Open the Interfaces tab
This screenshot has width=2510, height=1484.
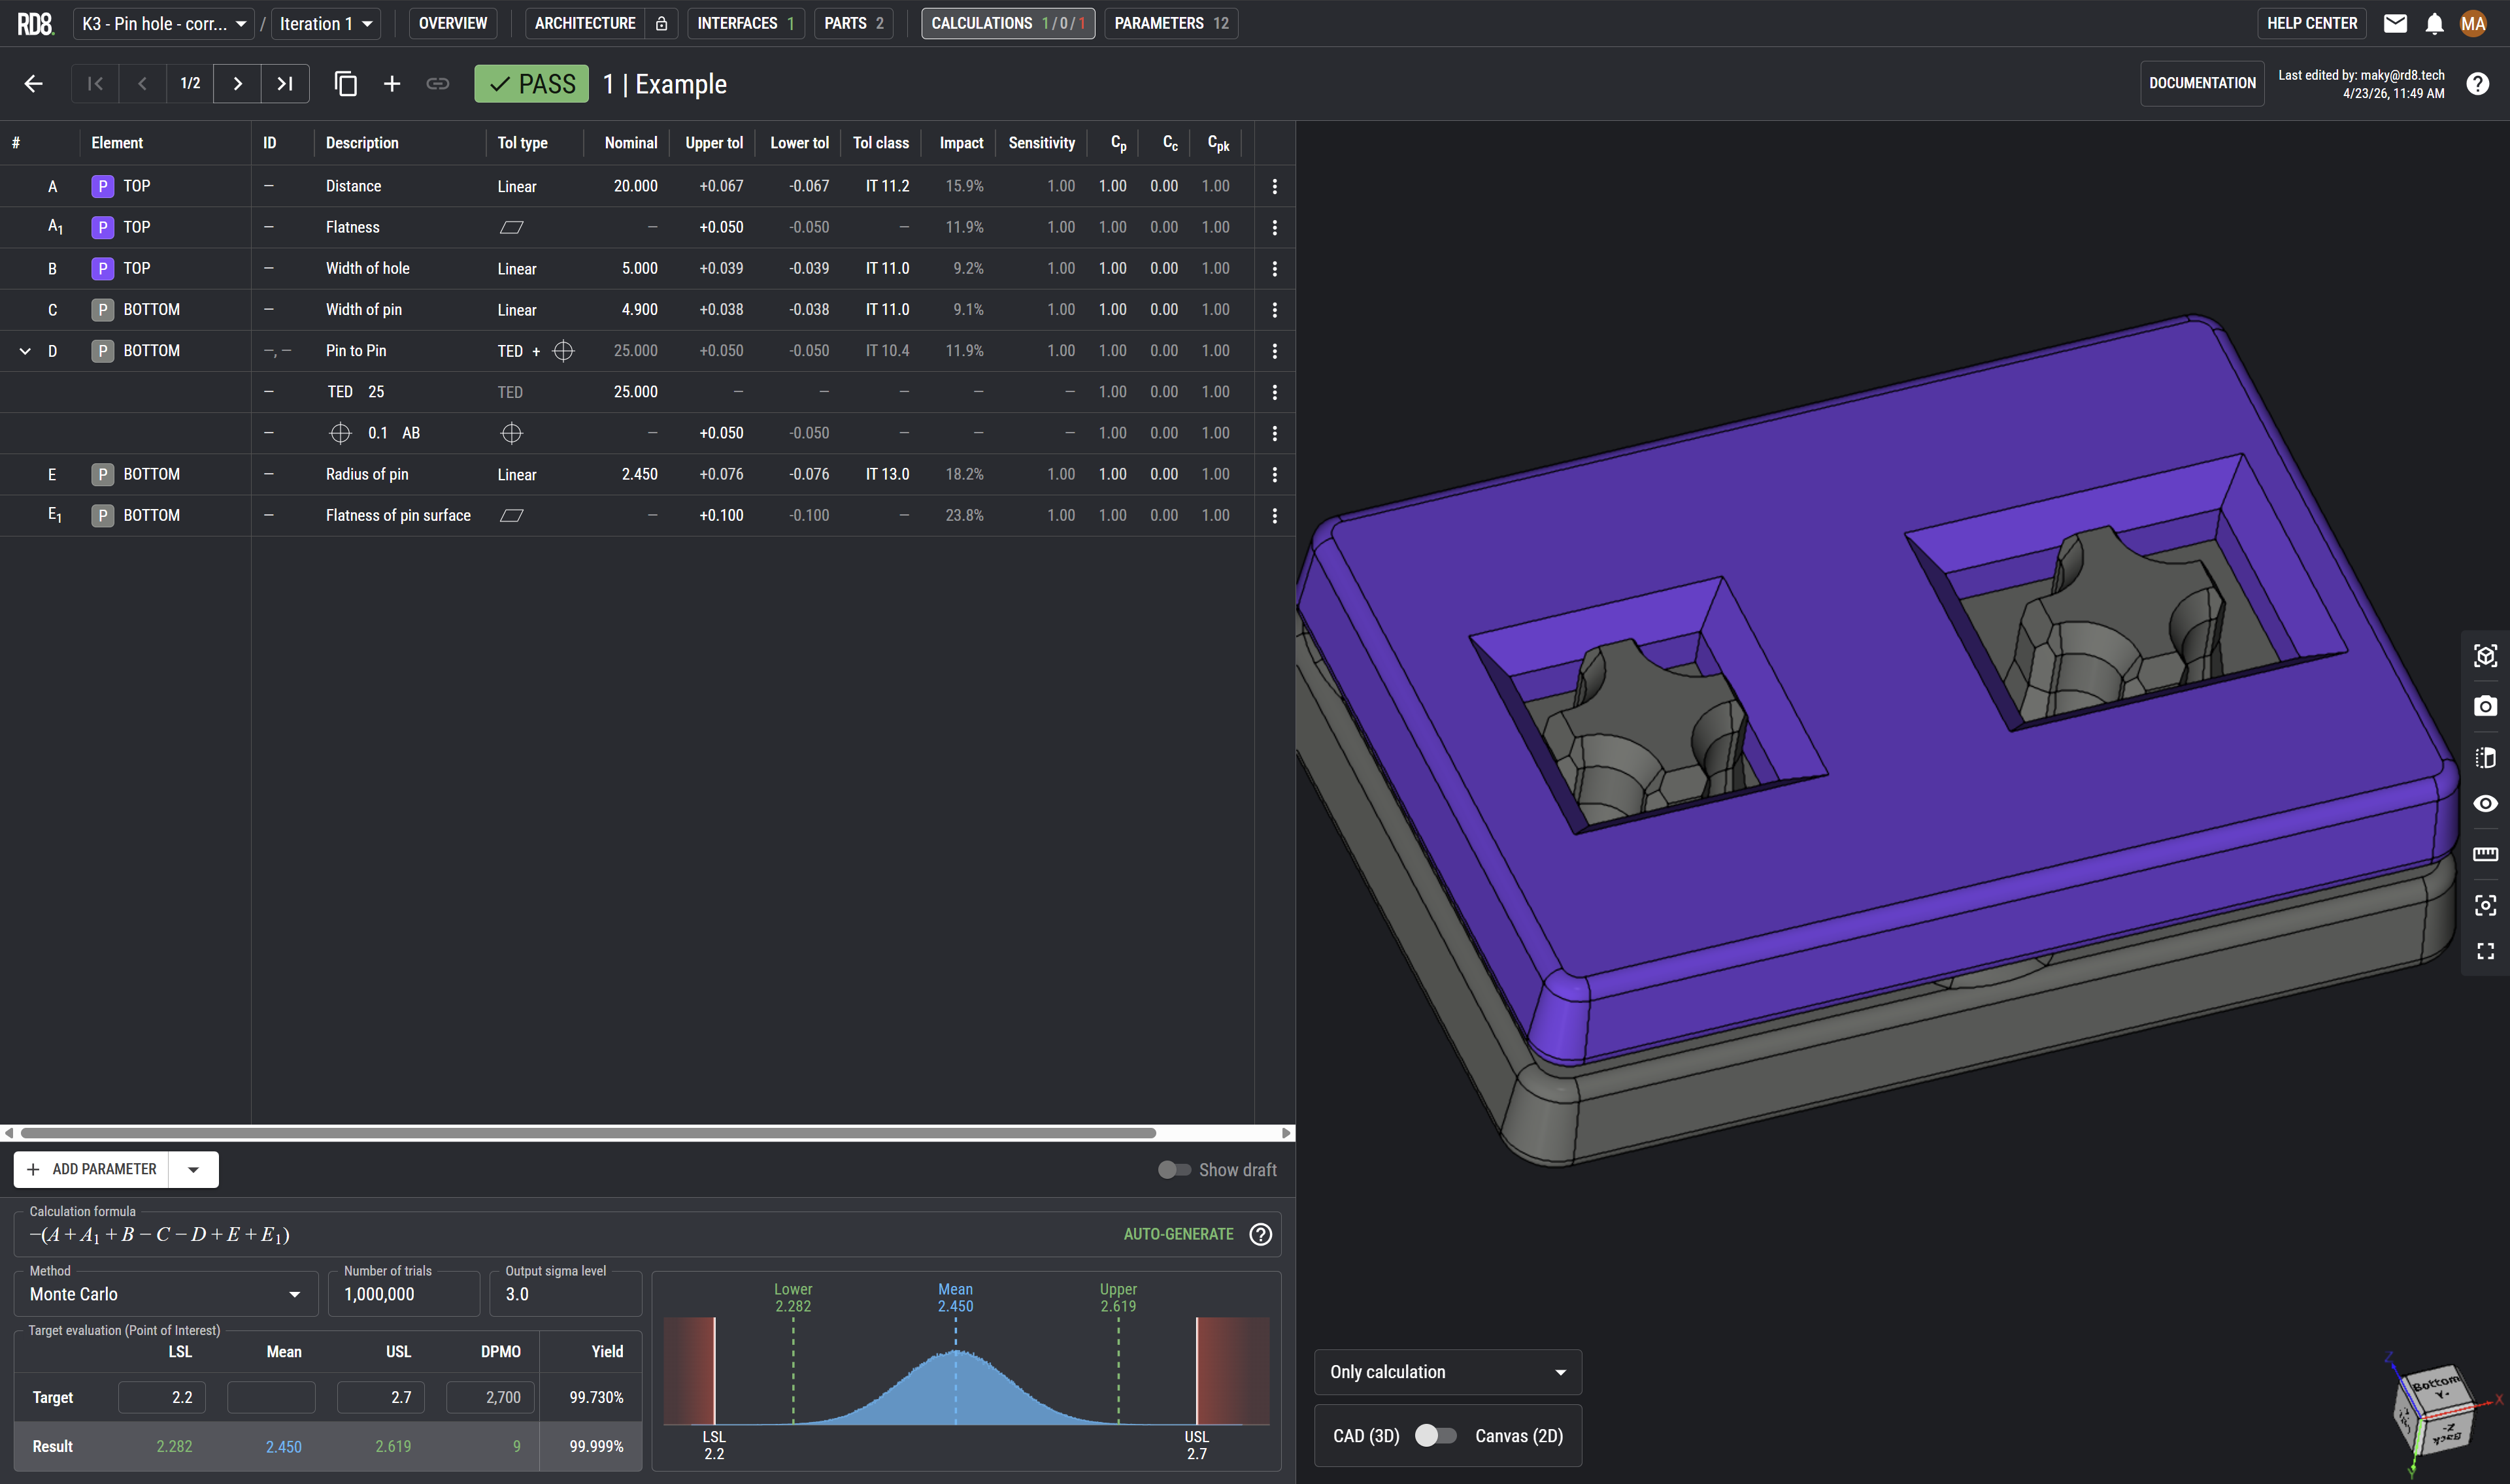745,23
